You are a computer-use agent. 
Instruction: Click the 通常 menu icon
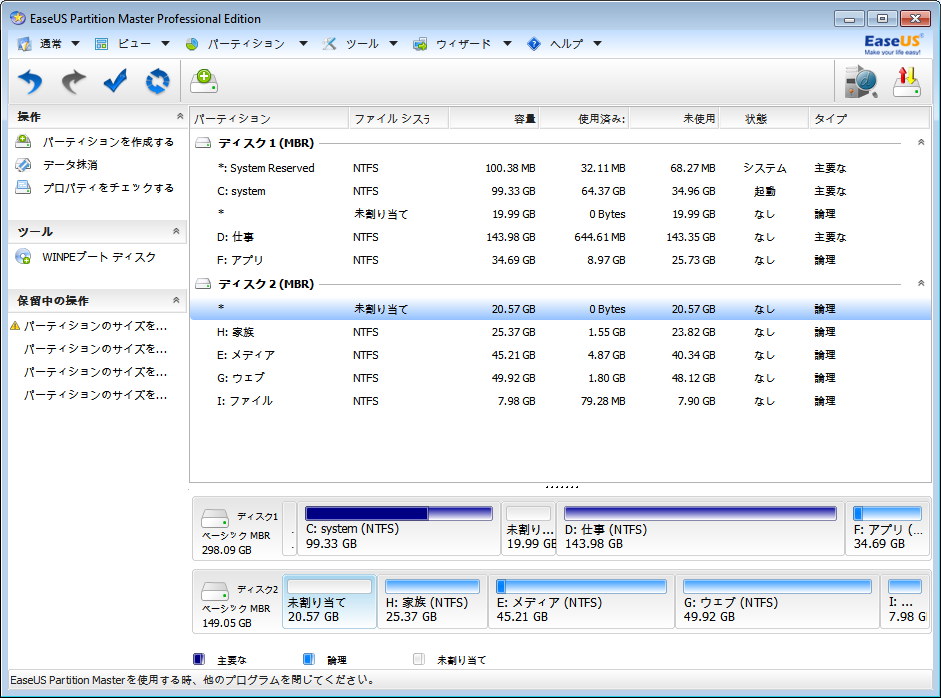pyautogui.click(x=24, y=44)
